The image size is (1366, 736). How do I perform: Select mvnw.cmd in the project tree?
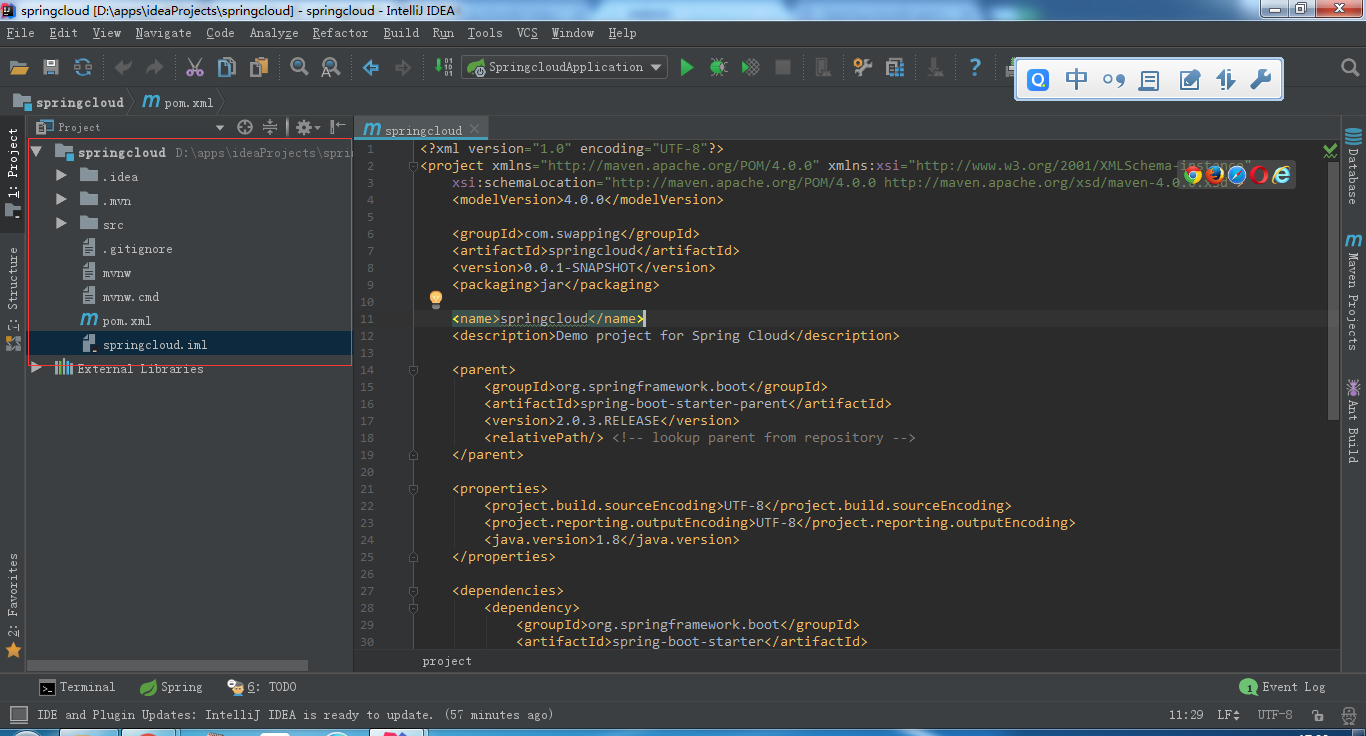click(130, 296)
